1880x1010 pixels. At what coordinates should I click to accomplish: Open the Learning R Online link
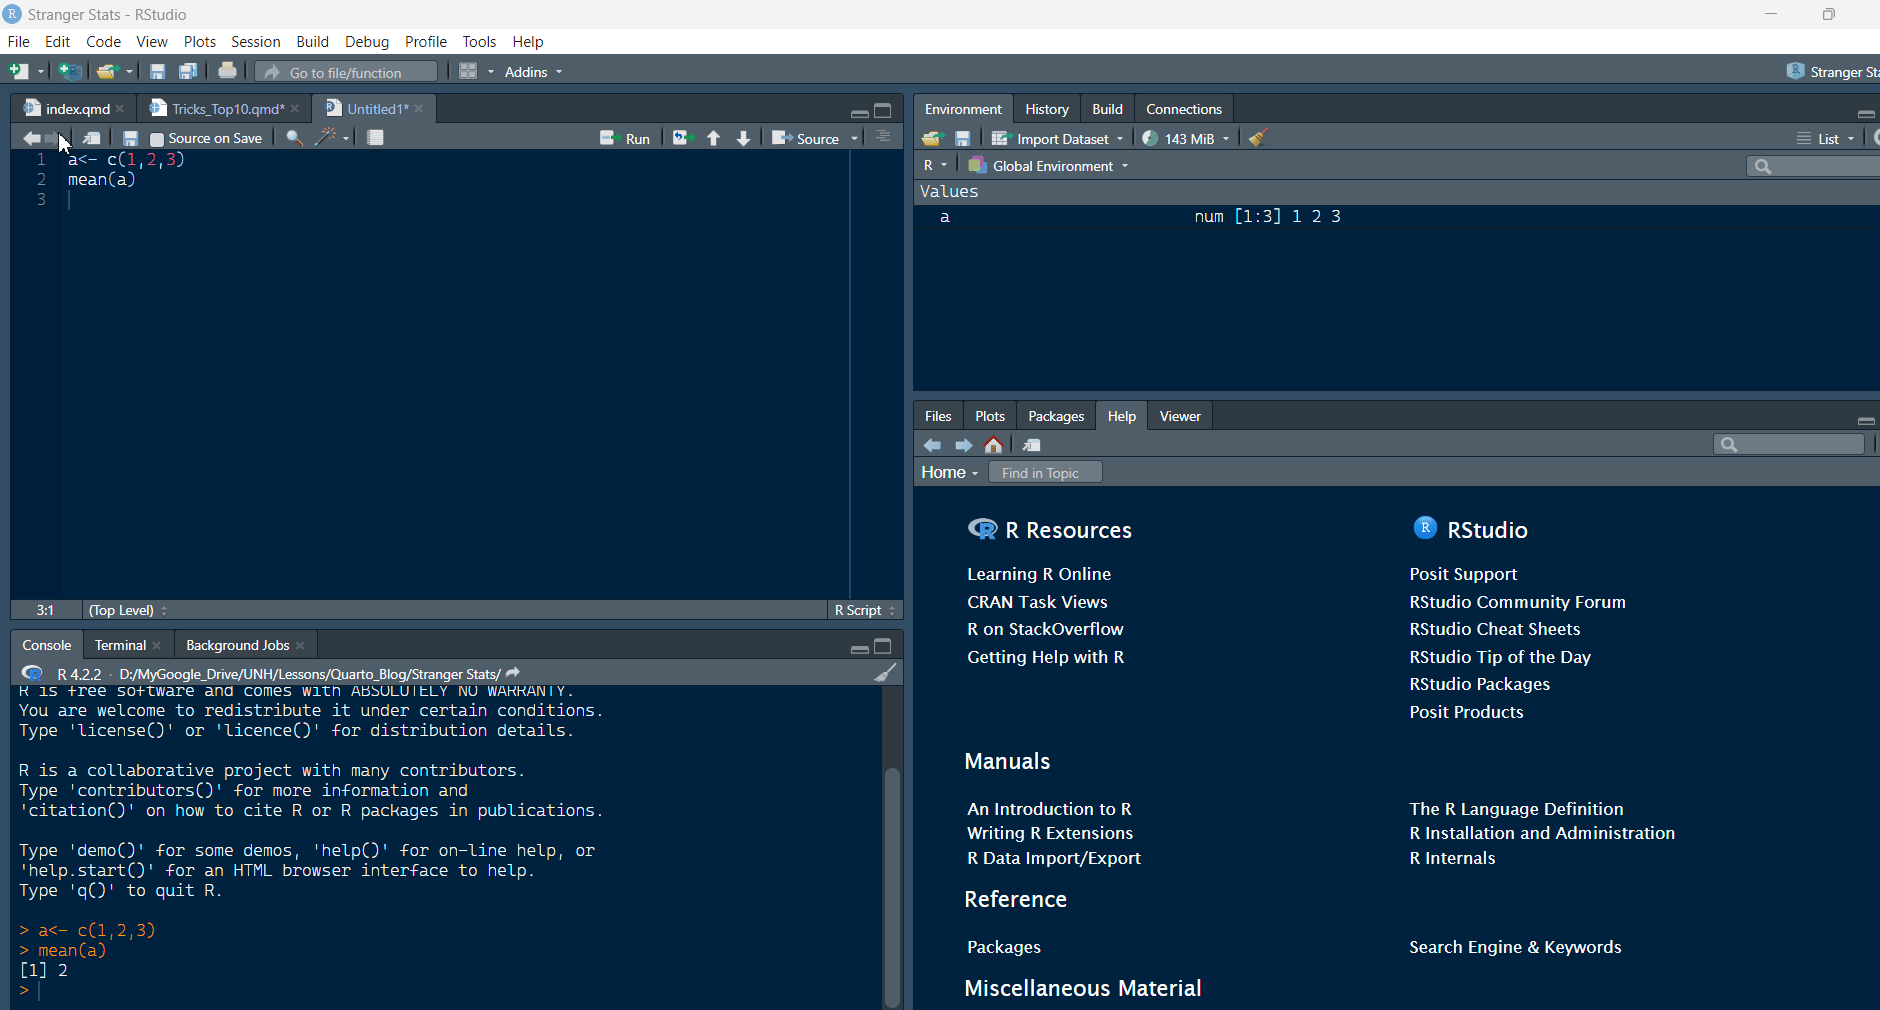pyautogui.click(x=1039, y=574)
